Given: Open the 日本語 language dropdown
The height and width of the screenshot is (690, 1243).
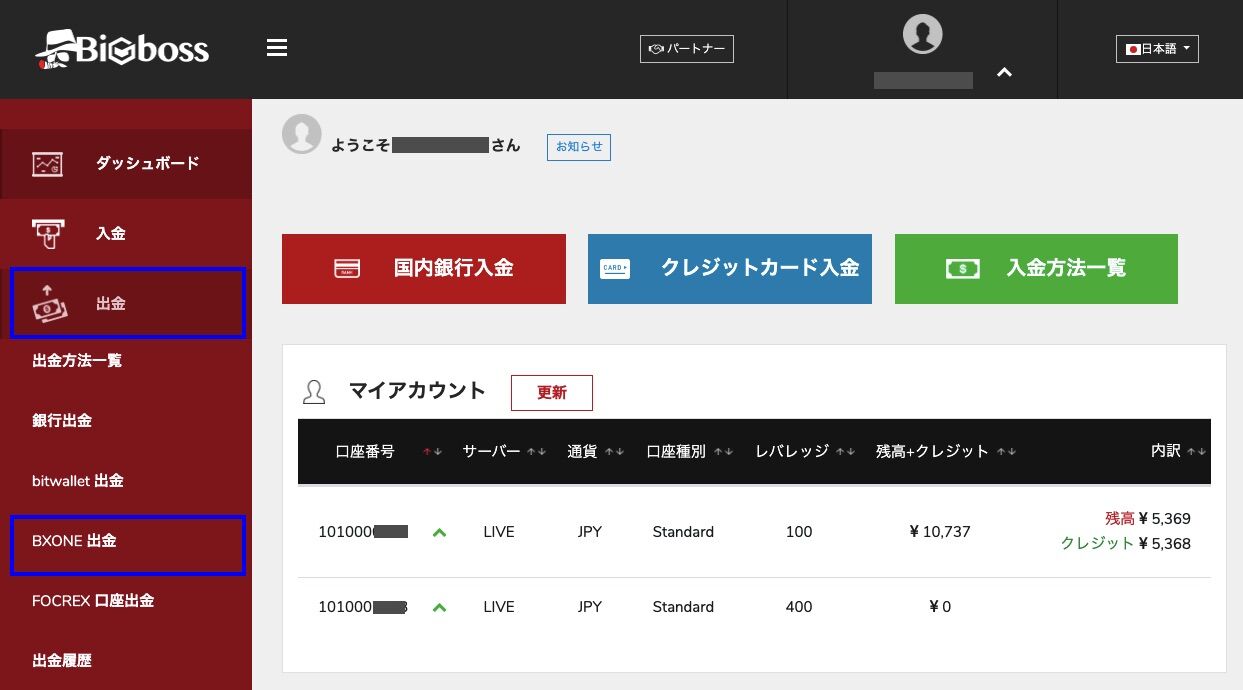Looking at the screenshot, I should (x=1157, y=49).
